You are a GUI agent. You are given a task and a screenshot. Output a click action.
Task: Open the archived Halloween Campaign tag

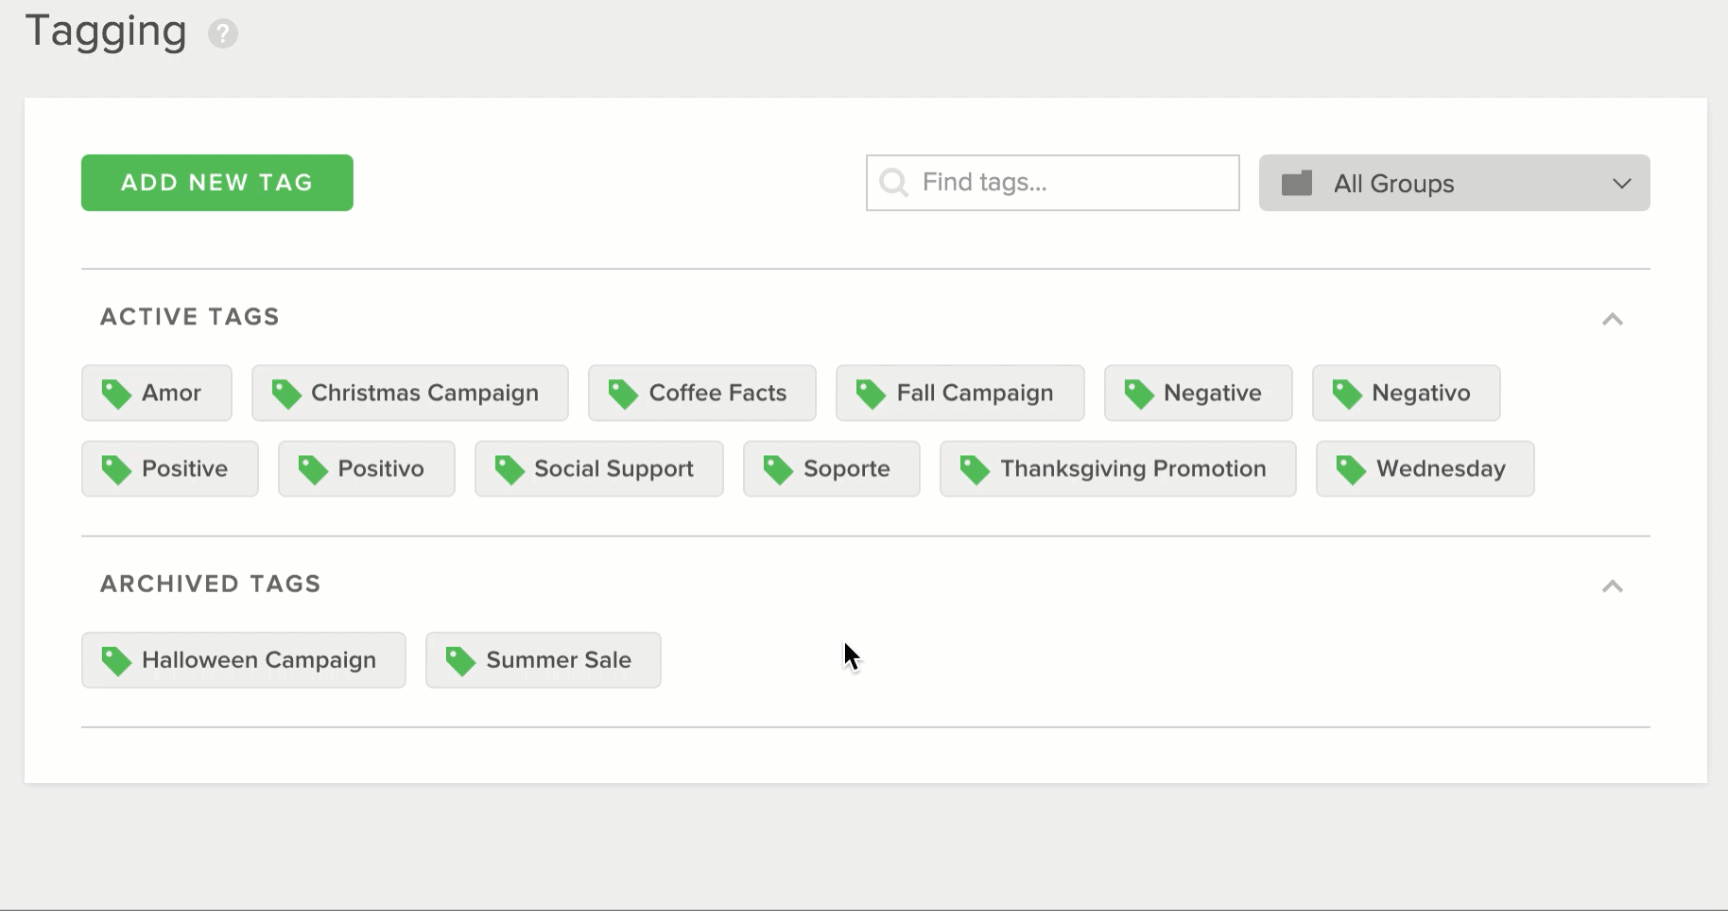pos(244,660)
